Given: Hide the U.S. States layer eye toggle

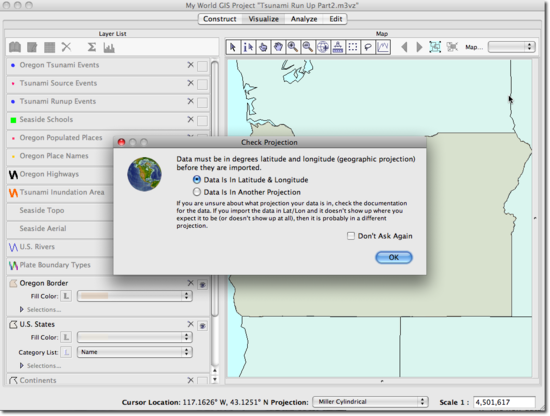Looking at the screenshot, I should click(x=202, y=326).
